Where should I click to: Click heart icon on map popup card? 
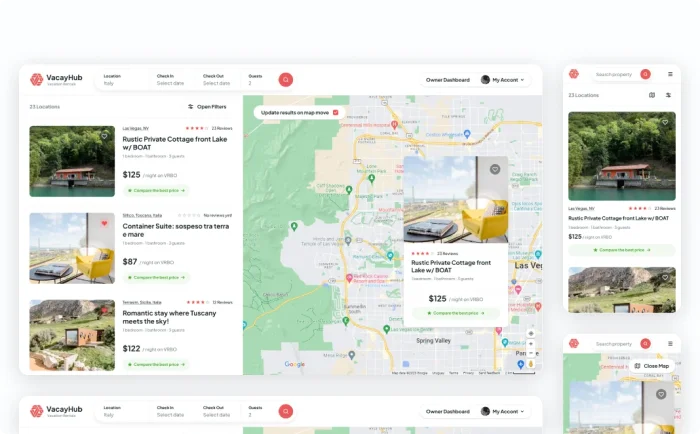494,169
